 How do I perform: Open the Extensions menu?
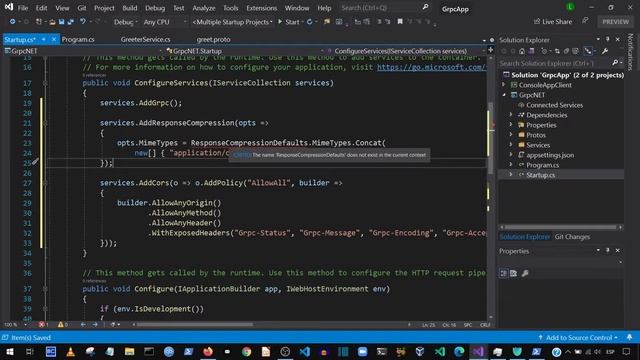click(261, 8)
